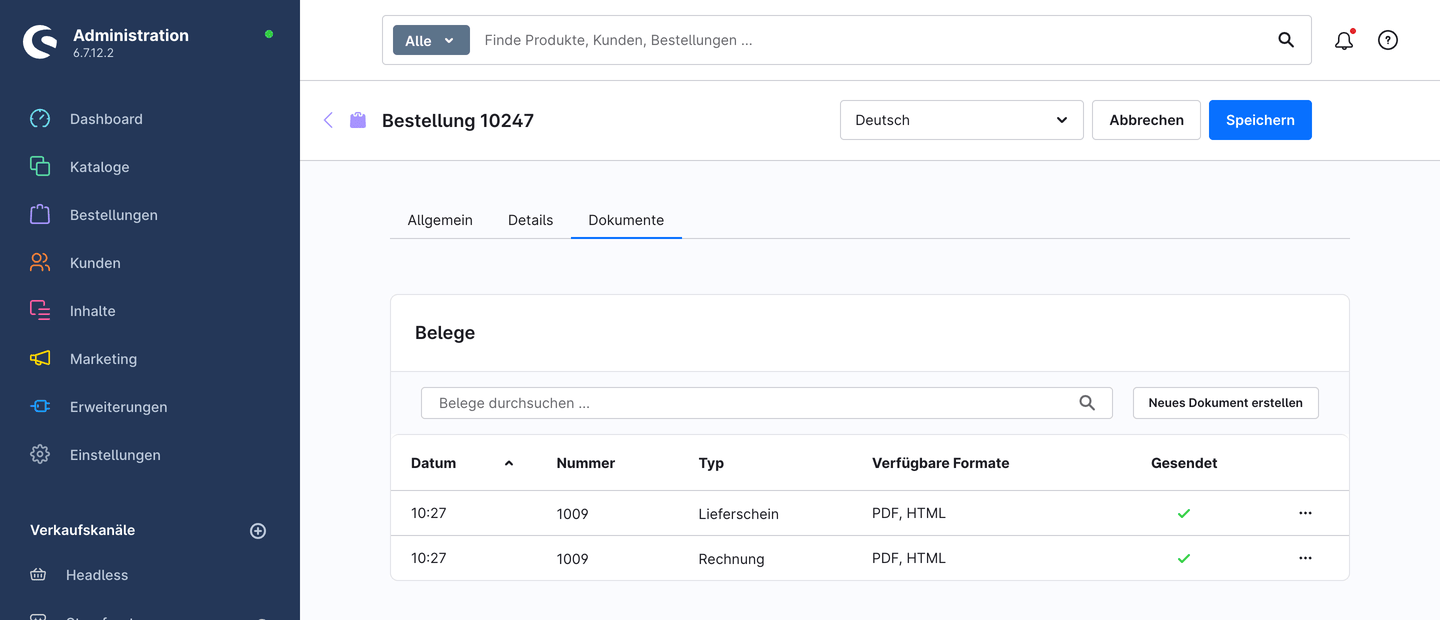
Task: Click the Speichern button
Action: (x=1260, y=120)
